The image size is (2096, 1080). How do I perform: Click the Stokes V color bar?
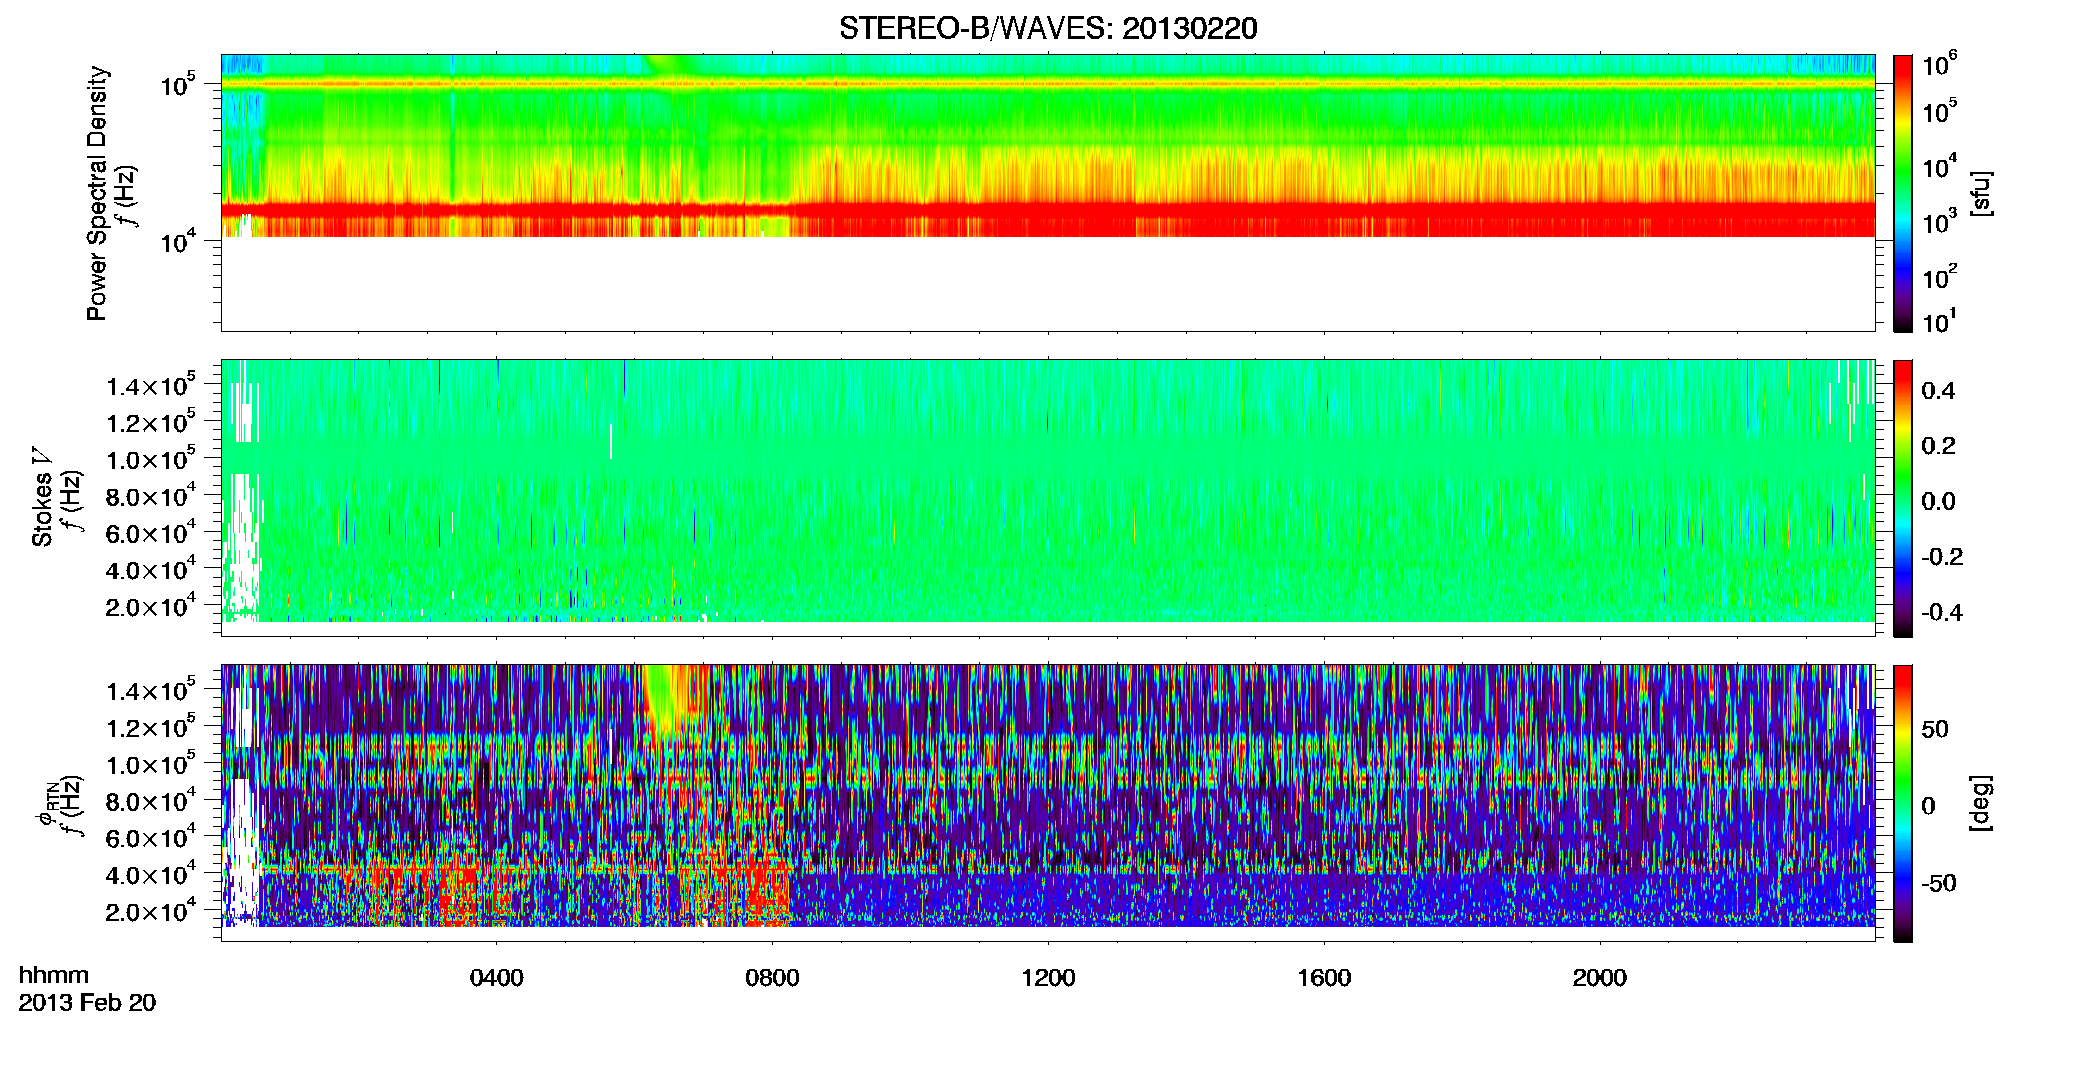pyautogui.click(x=1902, y=498)
